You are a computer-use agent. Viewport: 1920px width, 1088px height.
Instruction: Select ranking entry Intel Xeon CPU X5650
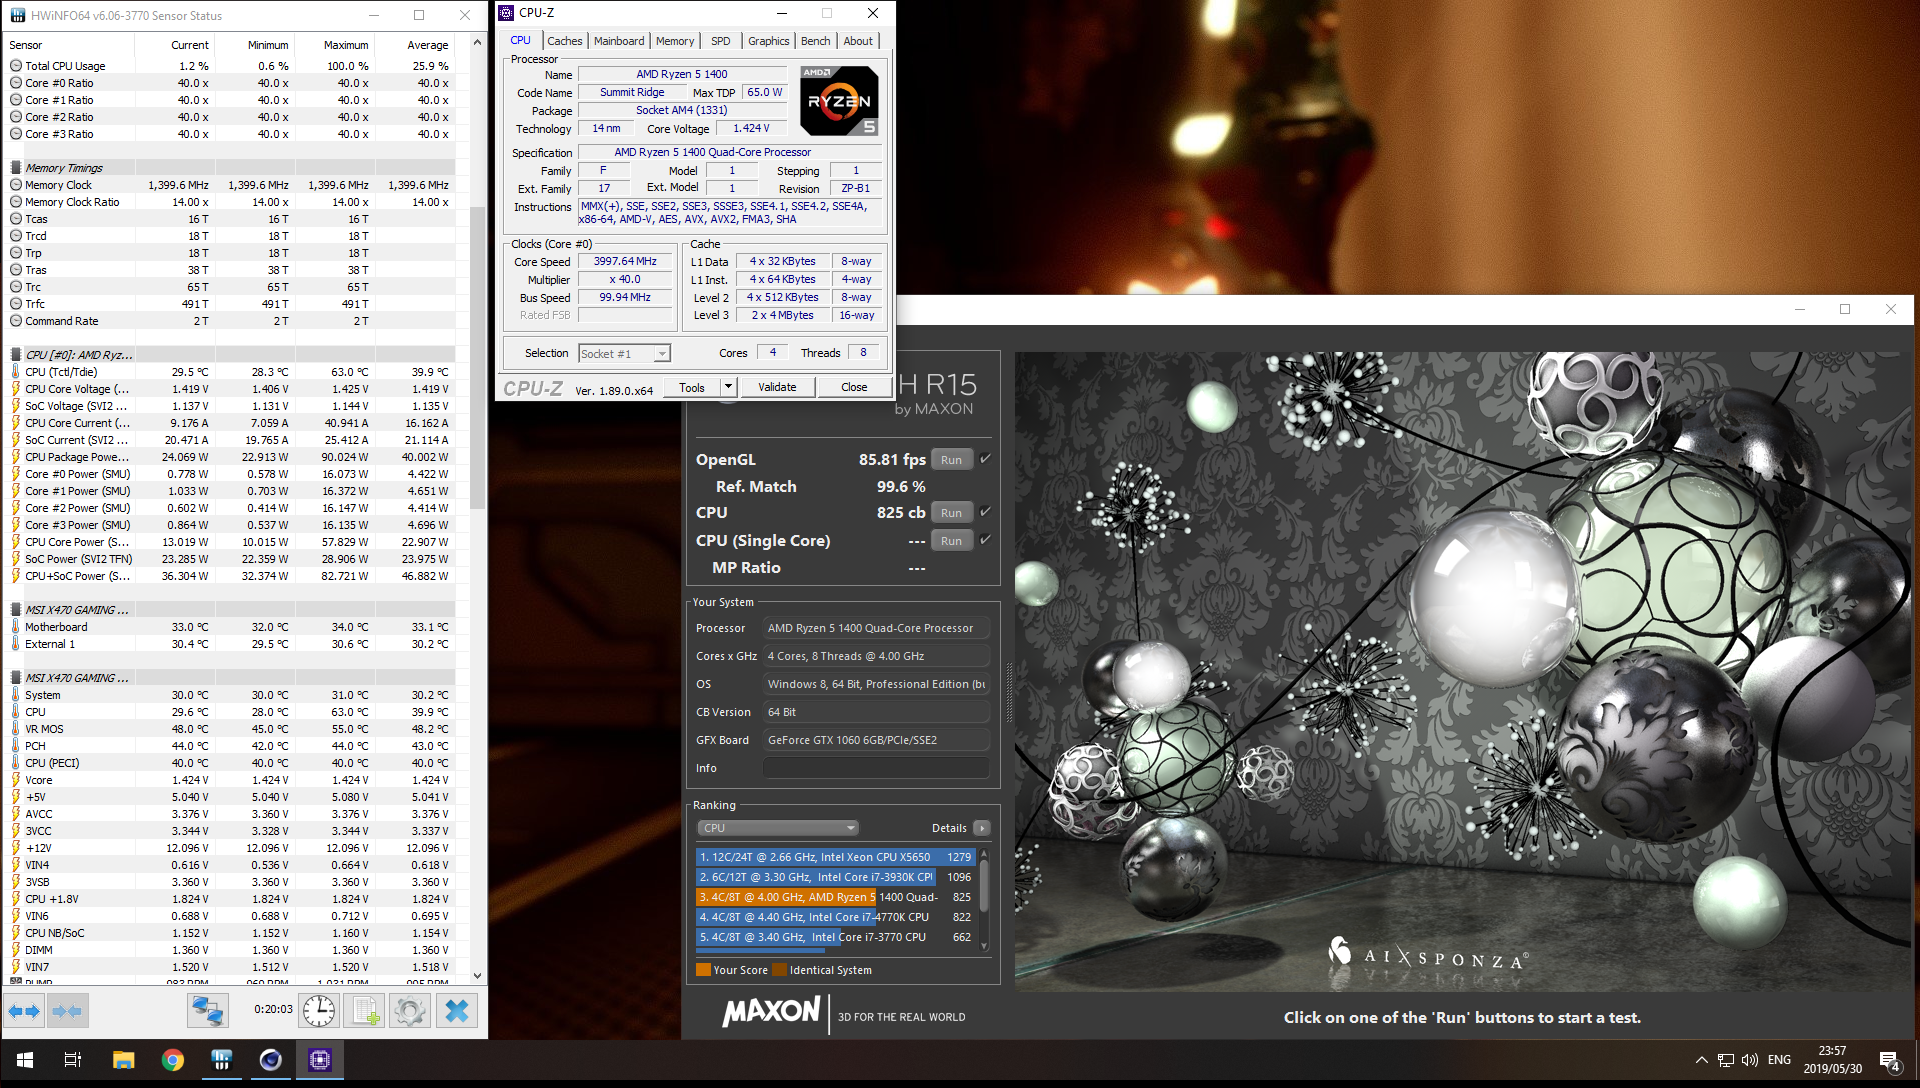836,857
